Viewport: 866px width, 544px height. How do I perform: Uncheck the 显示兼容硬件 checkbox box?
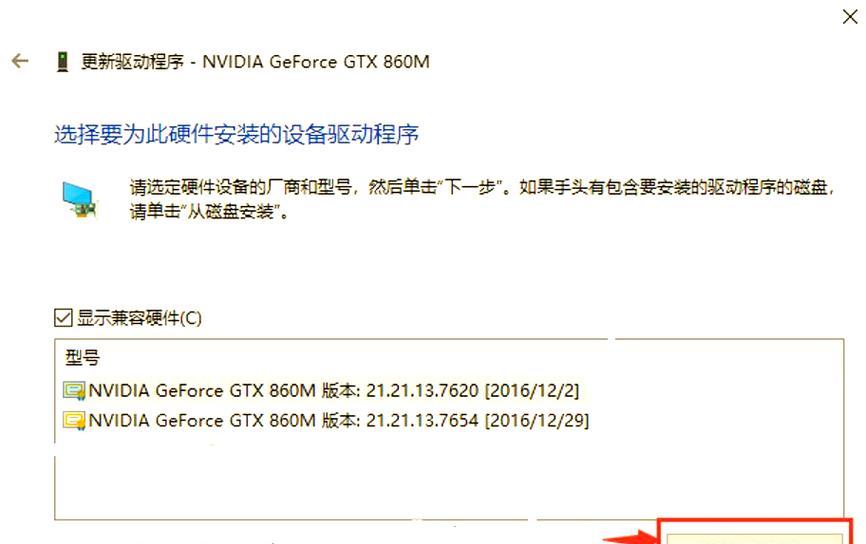click(64, 318)
